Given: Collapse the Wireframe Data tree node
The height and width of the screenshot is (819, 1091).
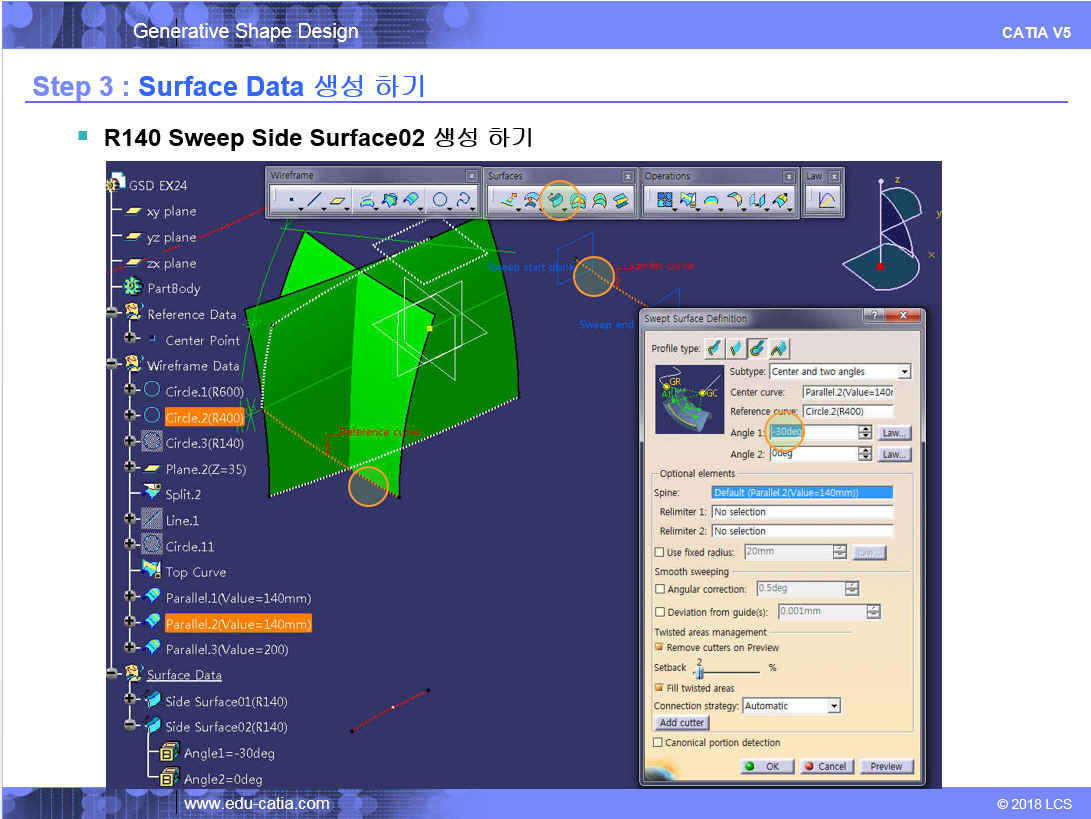Looking at the screenshot, I should (113, 365).
